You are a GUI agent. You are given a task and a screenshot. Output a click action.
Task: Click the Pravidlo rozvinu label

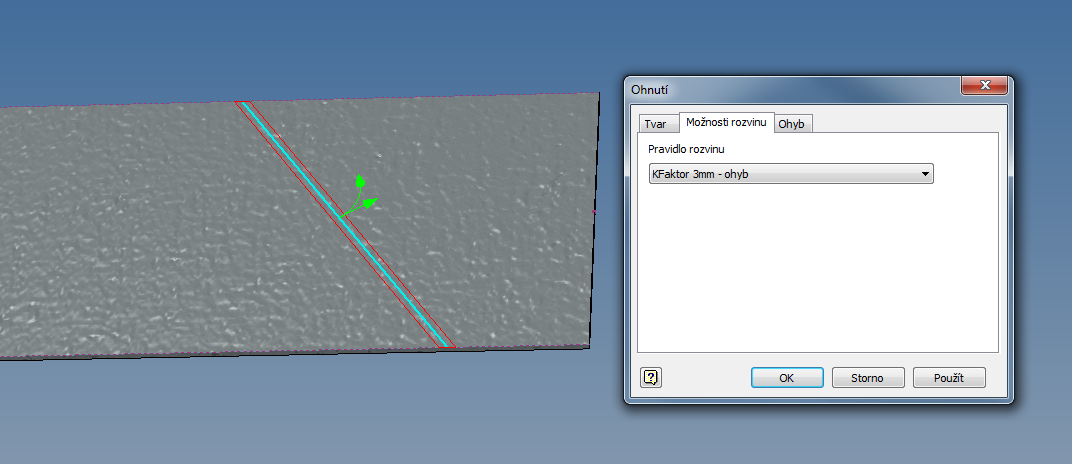pyautogui.click(x=686, y=149)
